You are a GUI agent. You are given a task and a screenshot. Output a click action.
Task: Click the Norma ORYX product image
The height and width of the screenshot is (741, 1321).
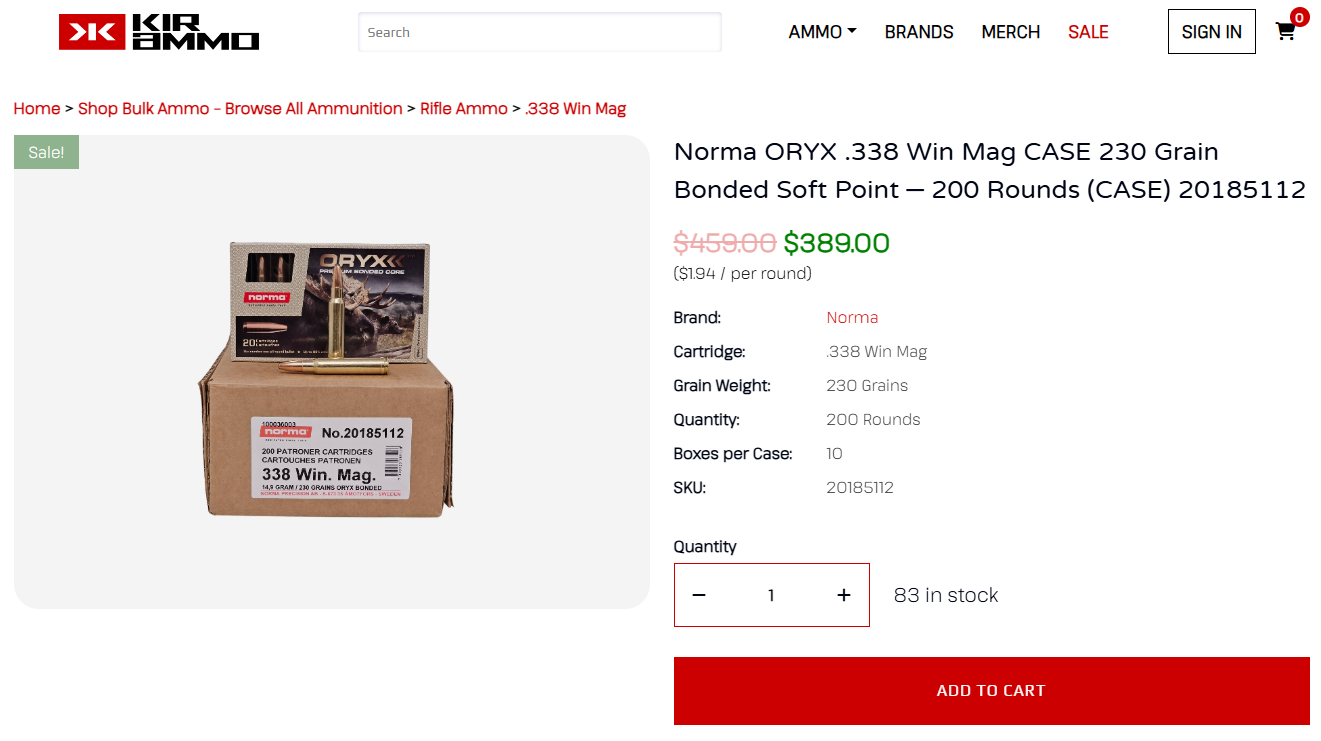point(327,379)
